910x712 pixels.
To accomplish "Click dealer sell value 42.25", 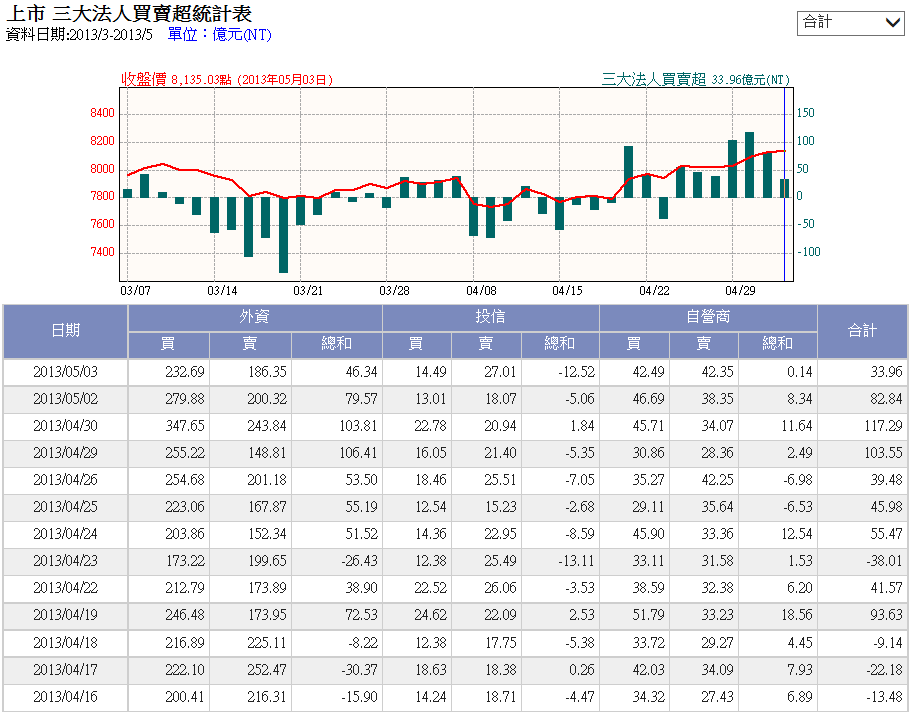I will click(x=717, y=480).
